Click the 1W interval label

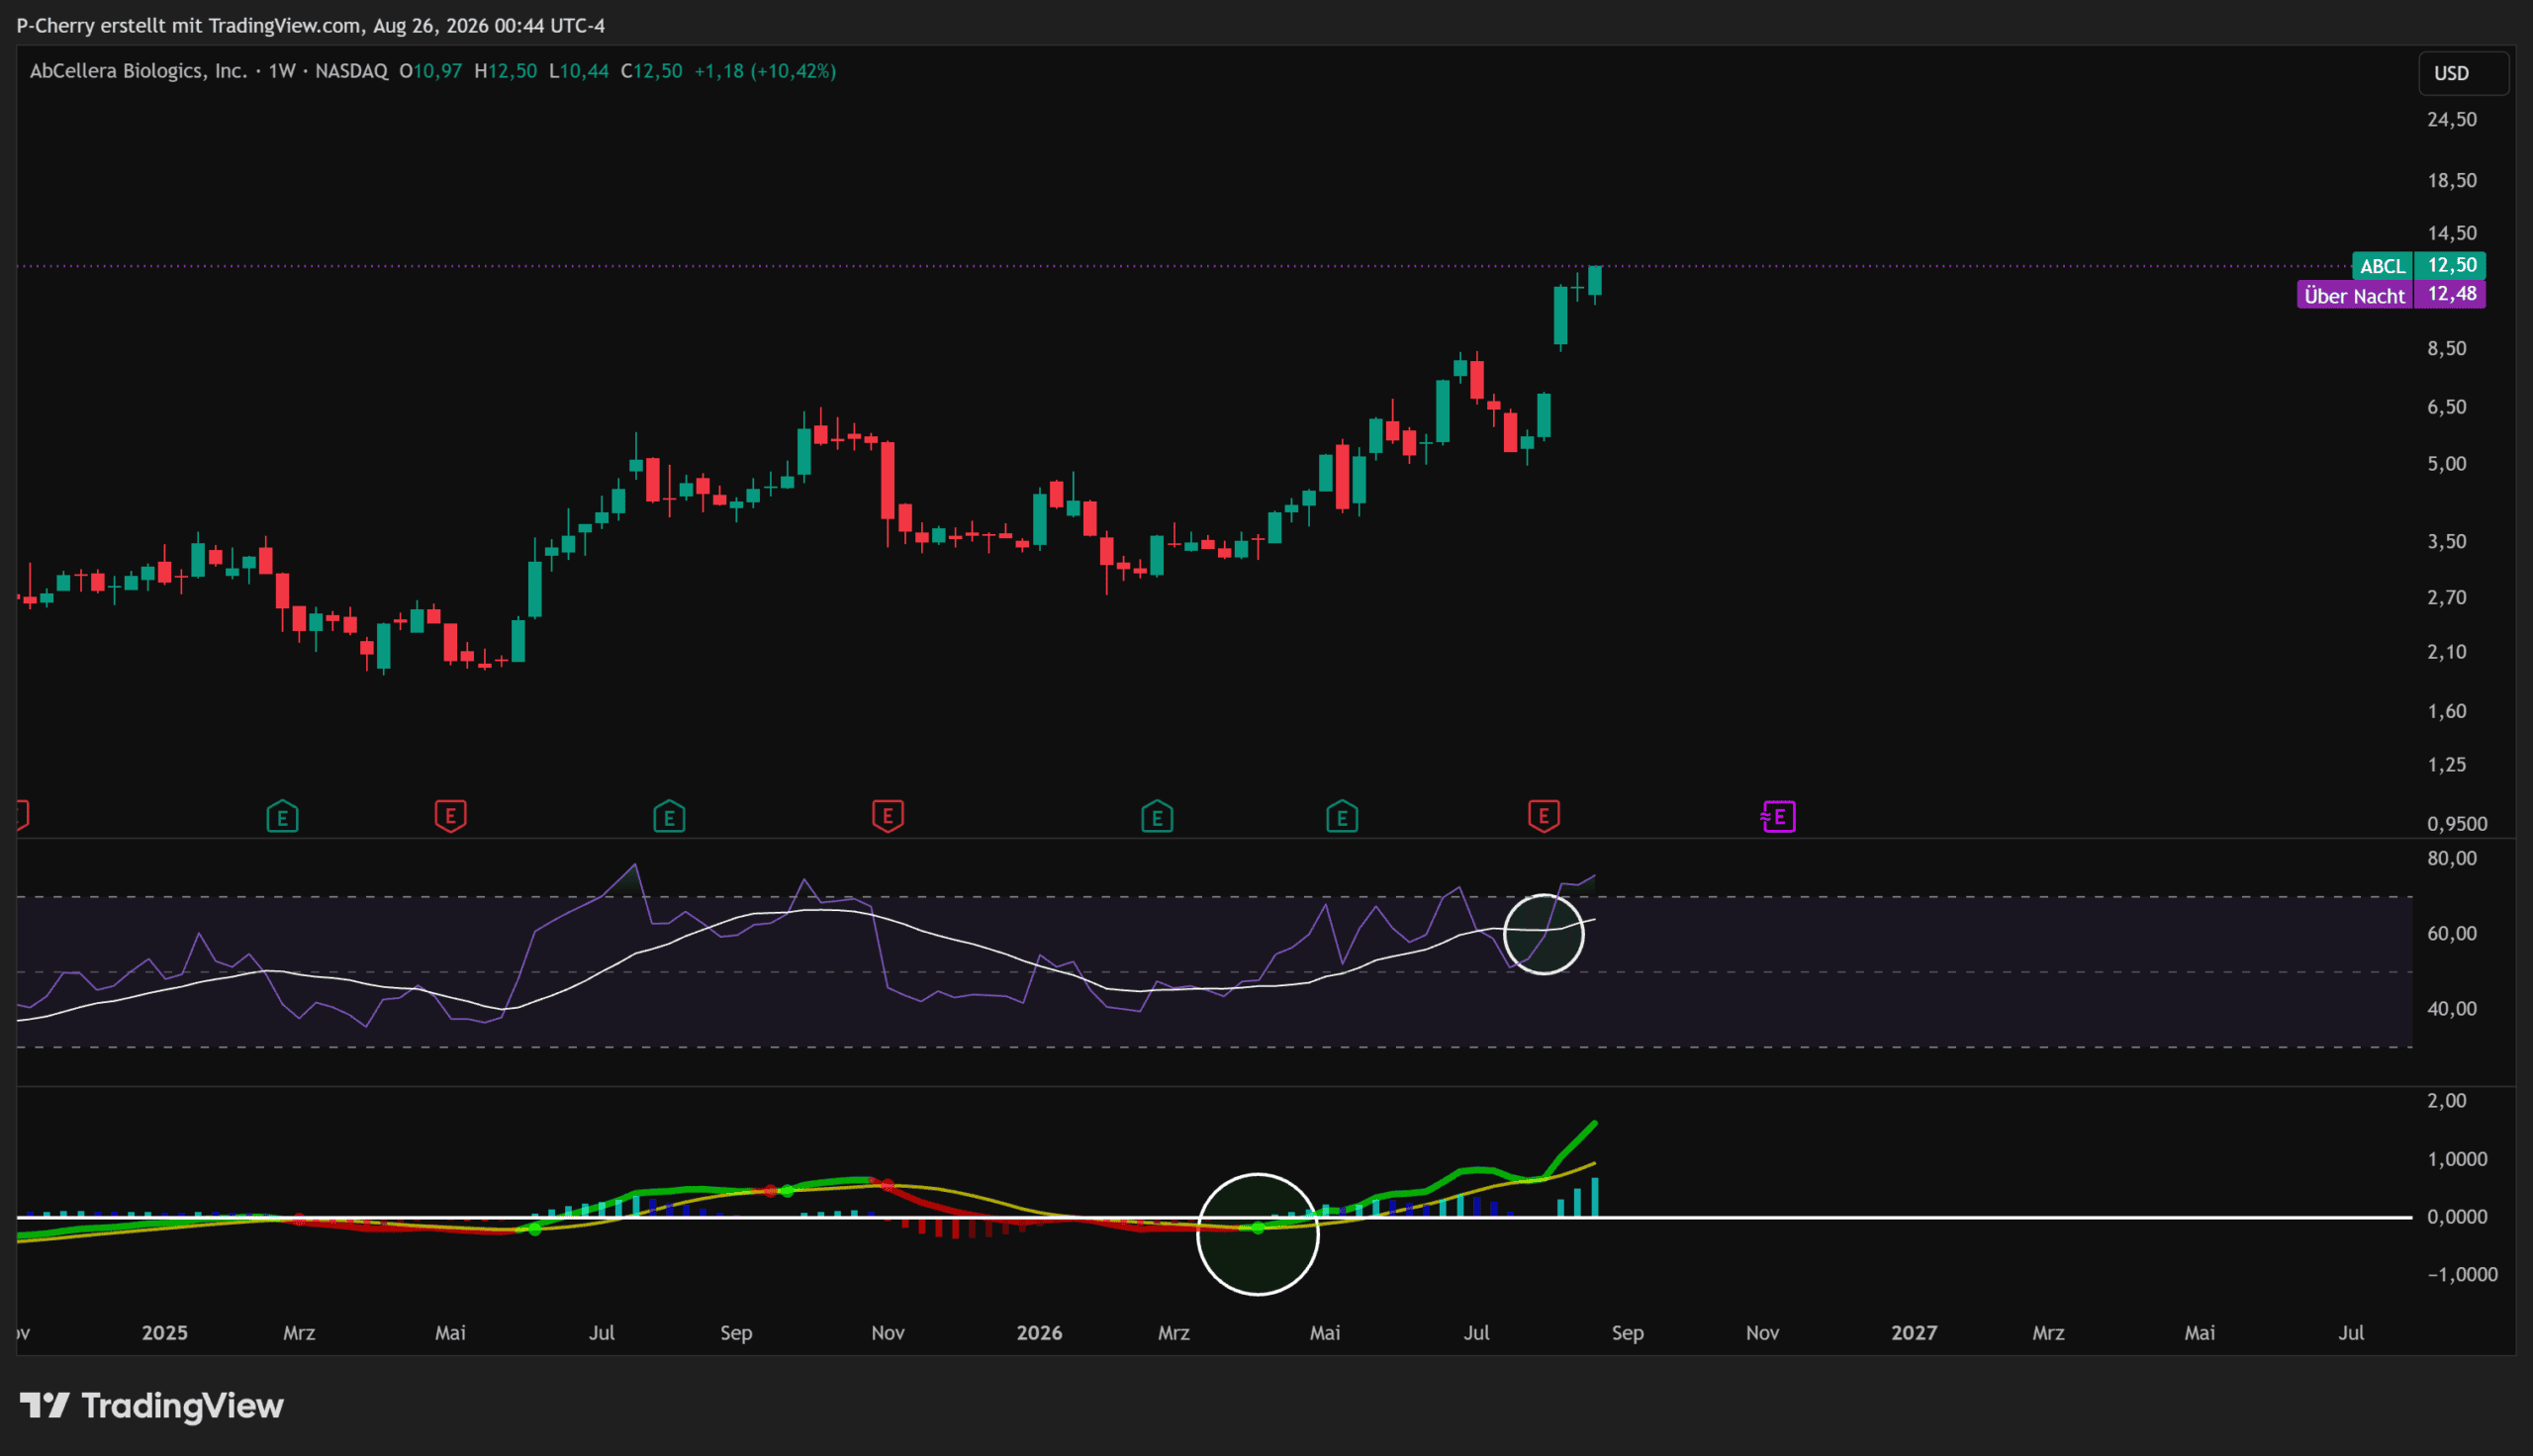tap(282, 71)
